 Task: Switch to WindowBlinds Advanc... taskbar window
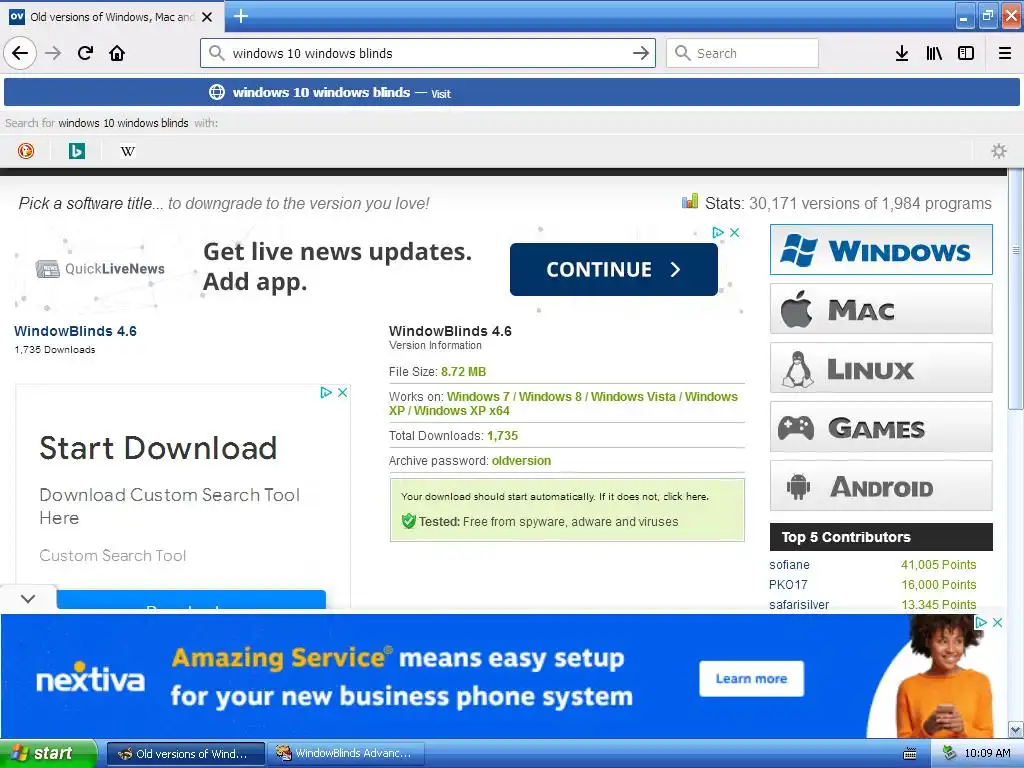click(347, 754)
